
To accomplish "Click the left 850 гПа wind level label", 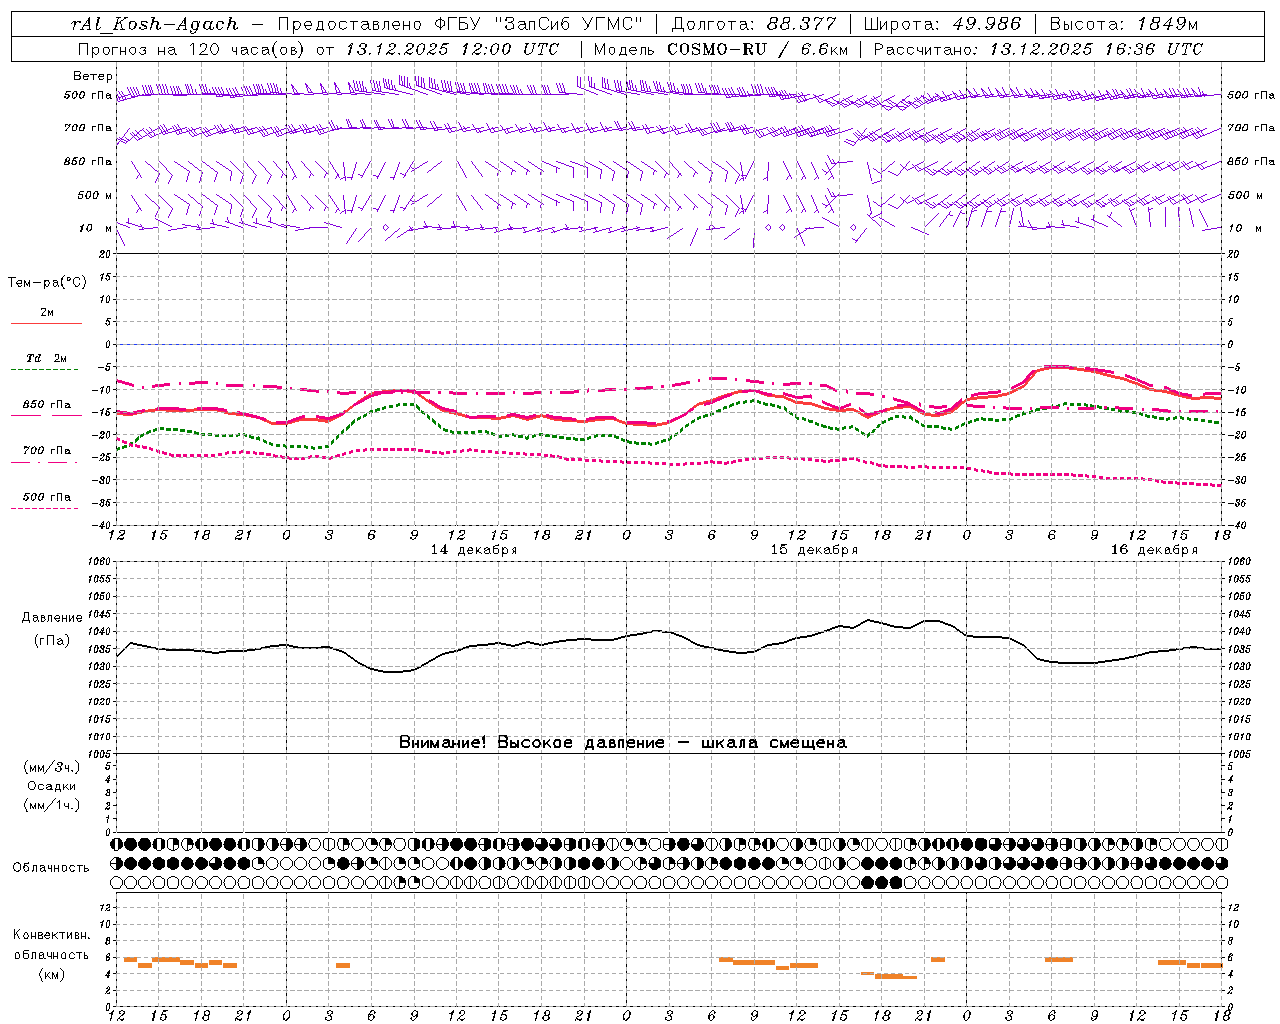I will [88, 161].
